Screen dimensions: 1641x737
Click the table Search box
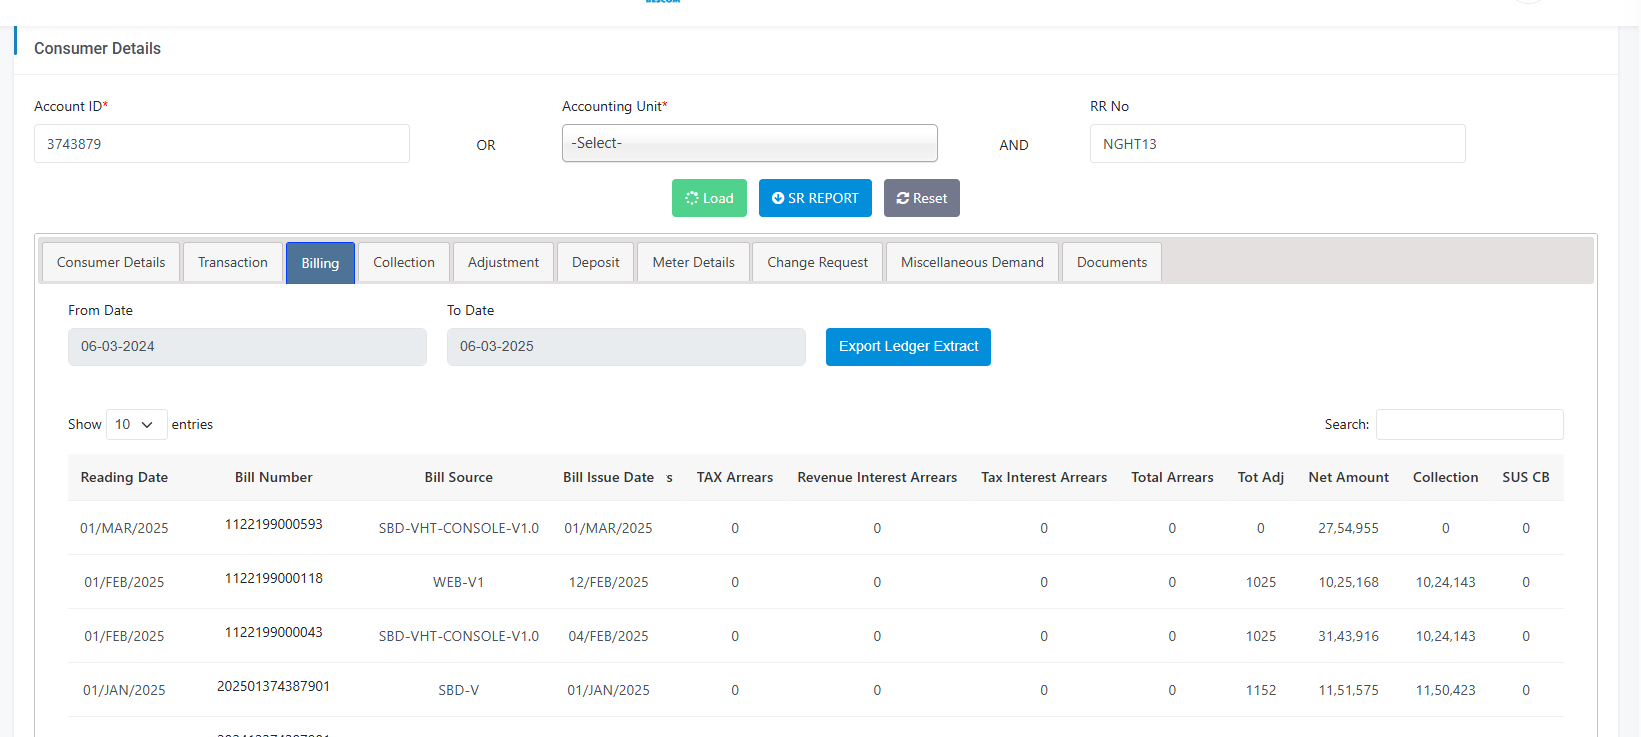point(1469,424)
